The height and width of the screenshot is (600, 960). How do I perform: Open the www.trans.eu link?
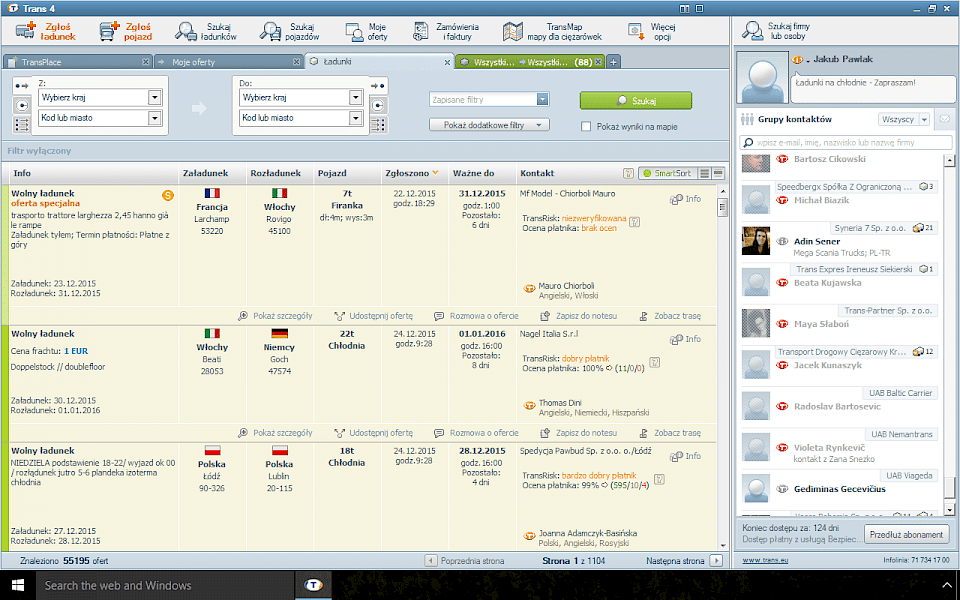(765, 560)
